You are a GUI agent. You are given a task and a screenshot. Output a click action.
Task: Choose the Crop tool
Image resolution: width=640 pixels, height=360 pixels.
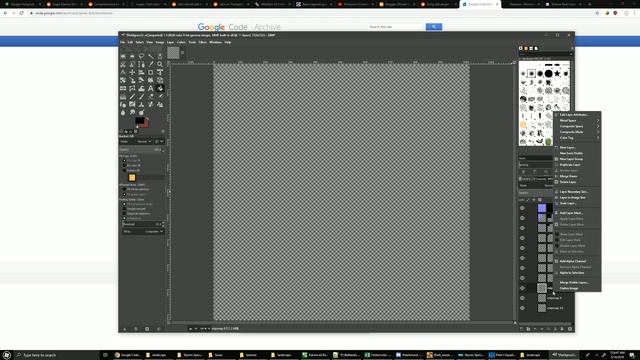[151, 72]
